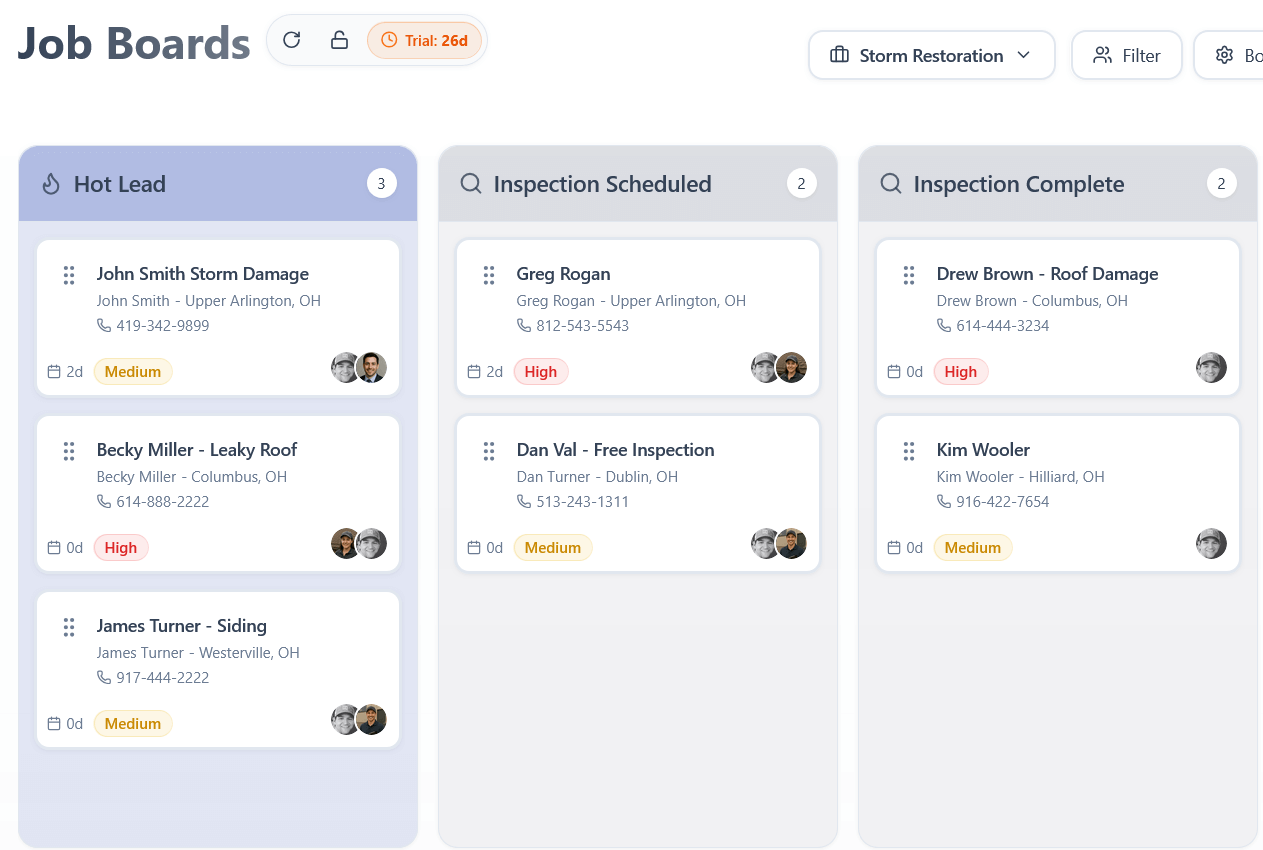Expand the Storm Restoration board dropdown

(931, 55)
